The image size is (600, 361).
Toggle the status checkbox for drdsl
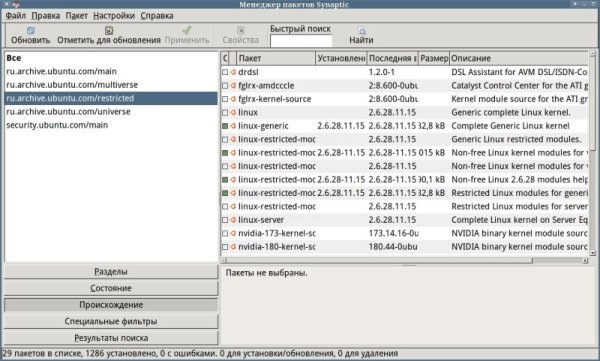pyautogui.click(x=225, y=72)
